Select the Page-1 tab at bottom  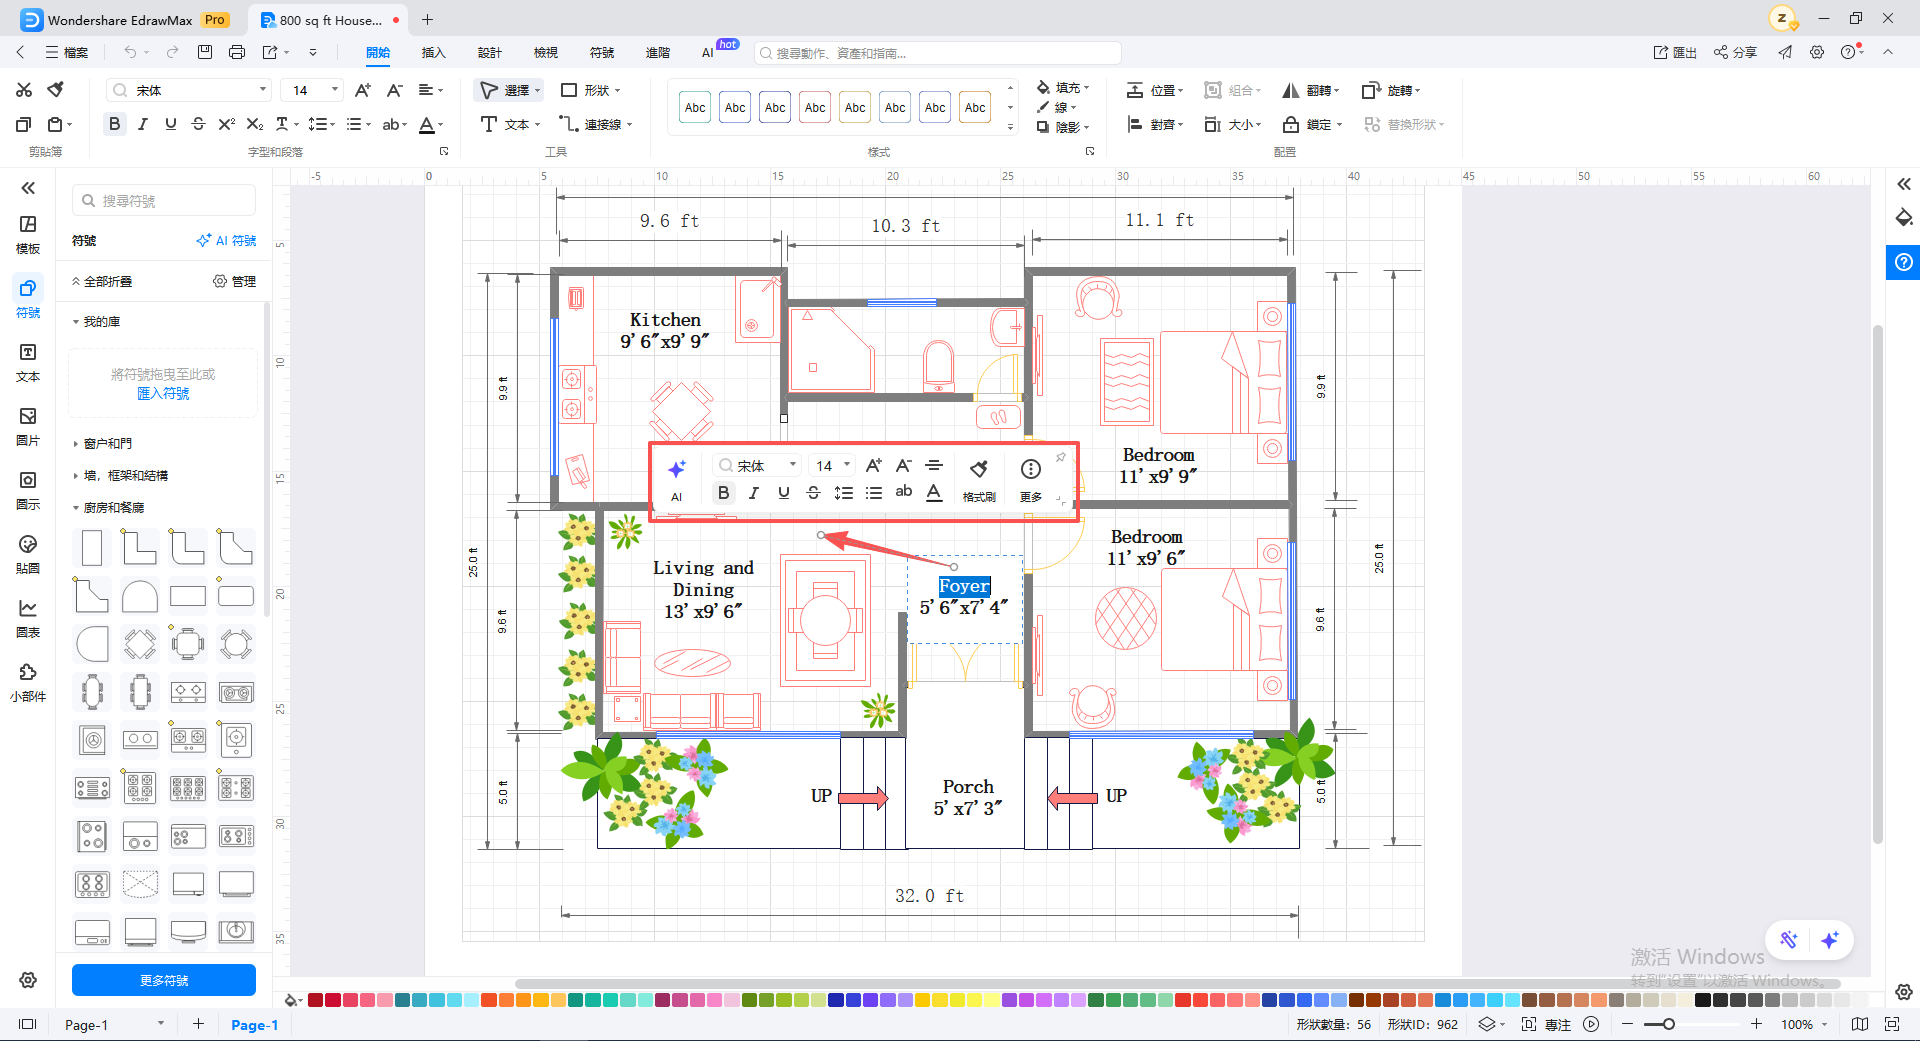tap(255, 1024)
